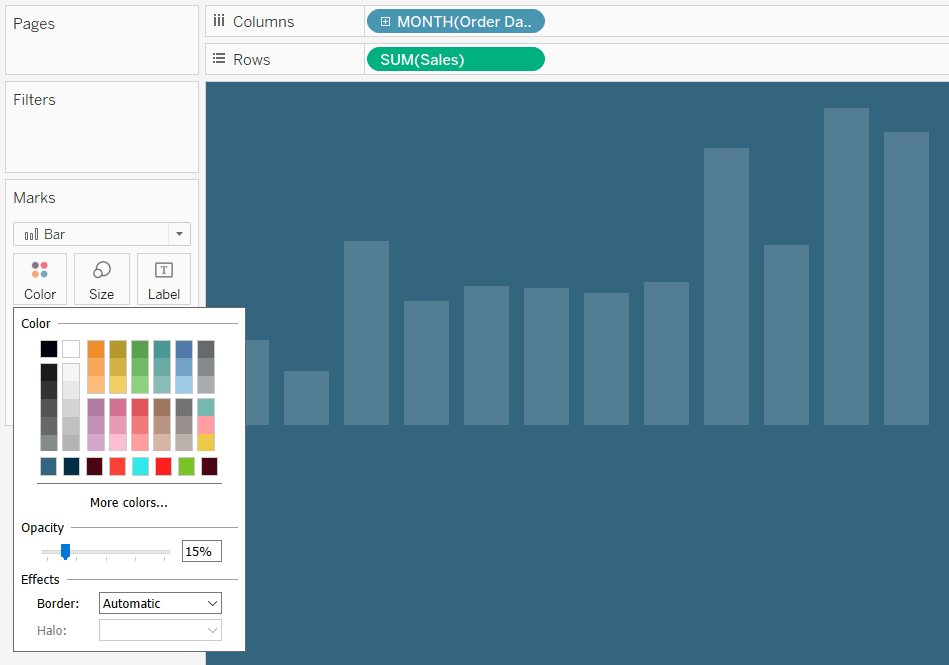This screenshot has width=949, height=665.
Task: Select the SUM(Sales) pill on Rows
Action: pyautogui.click(x=455, y=59)
